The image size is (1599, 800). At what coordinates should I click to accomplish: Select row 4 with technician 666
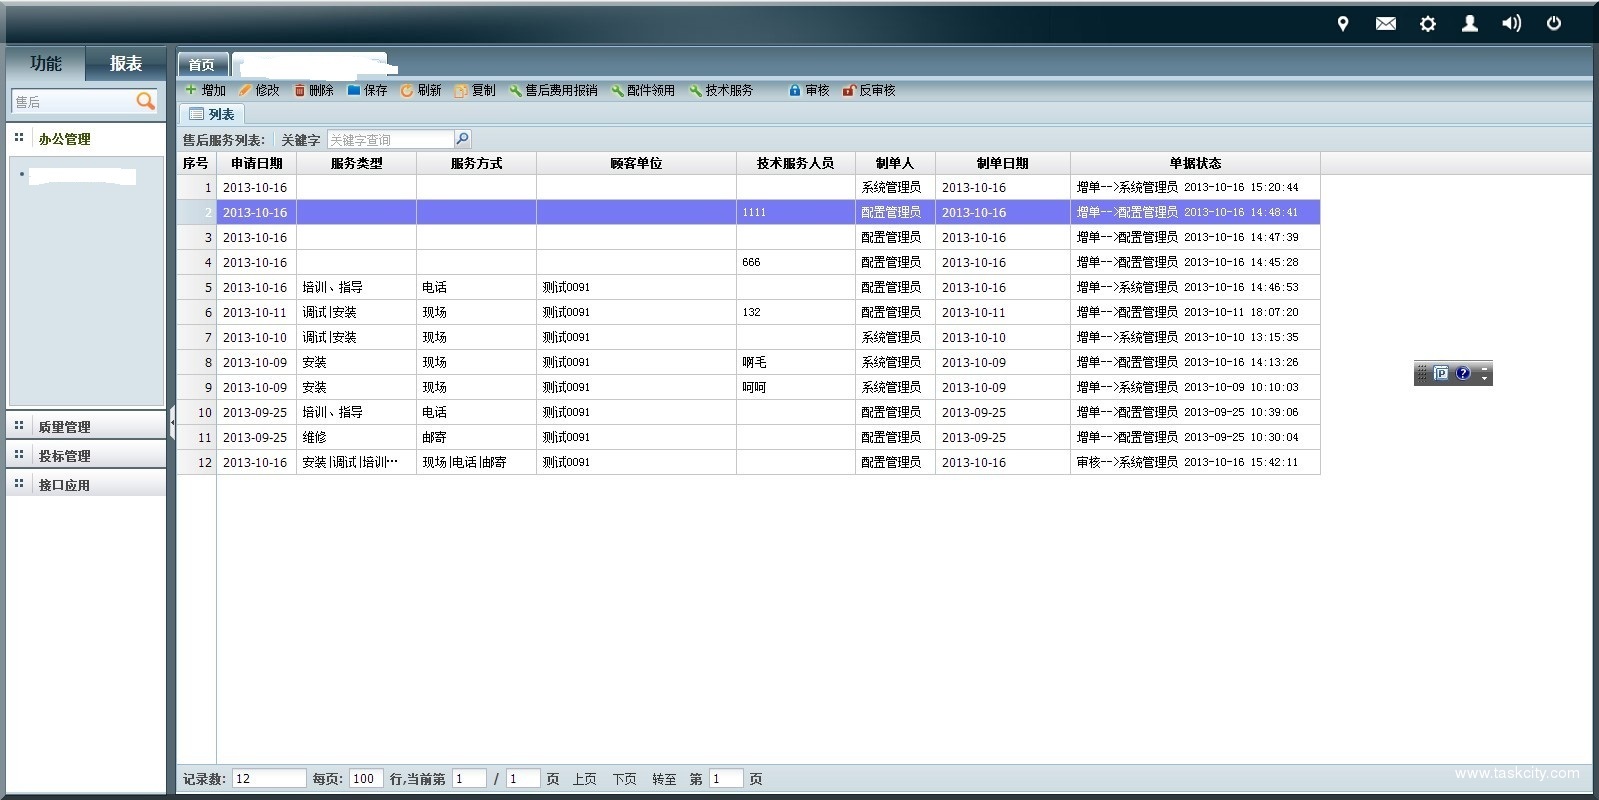(749, 262)
